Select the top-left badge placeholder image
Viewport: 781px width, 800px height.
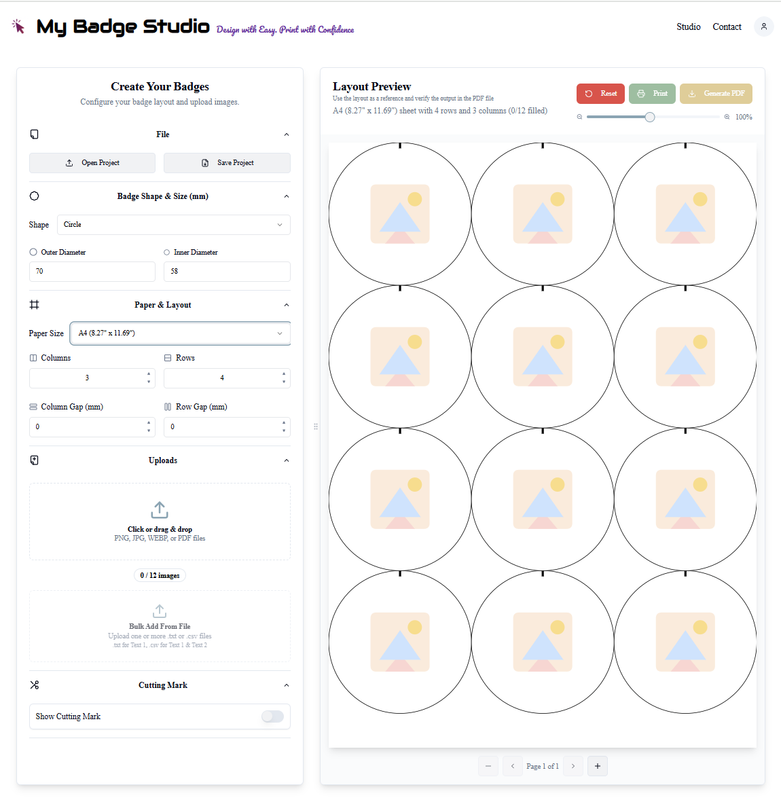tap(400, 214)
